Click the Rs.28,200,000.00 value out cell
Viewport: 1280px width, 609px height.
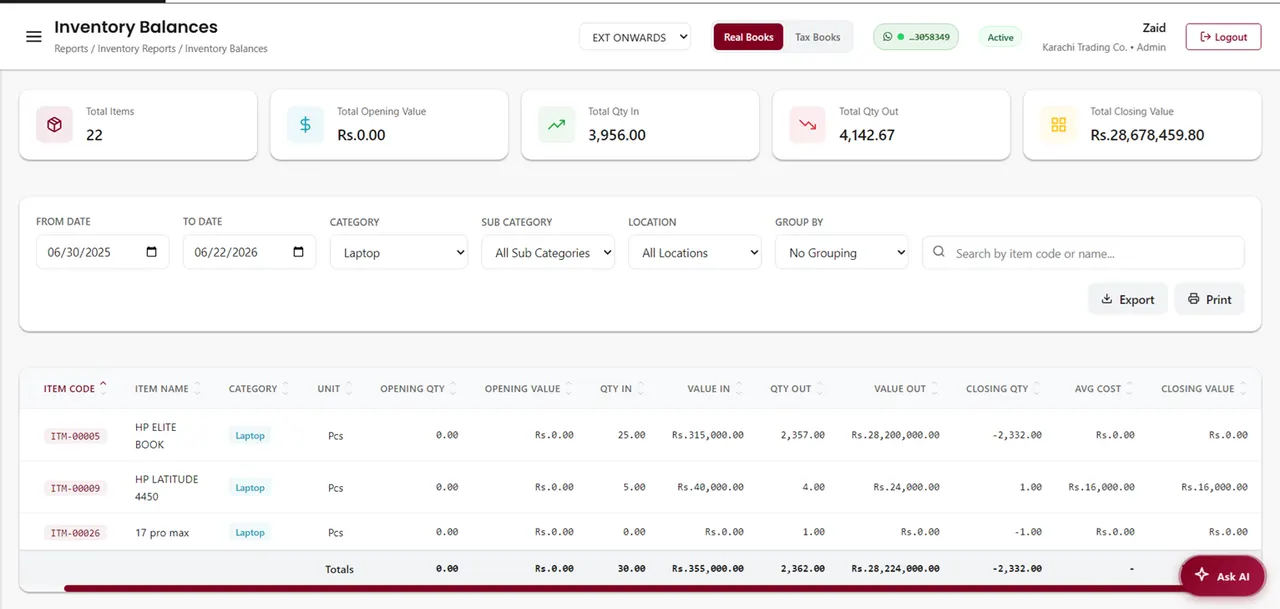[896, 435]
